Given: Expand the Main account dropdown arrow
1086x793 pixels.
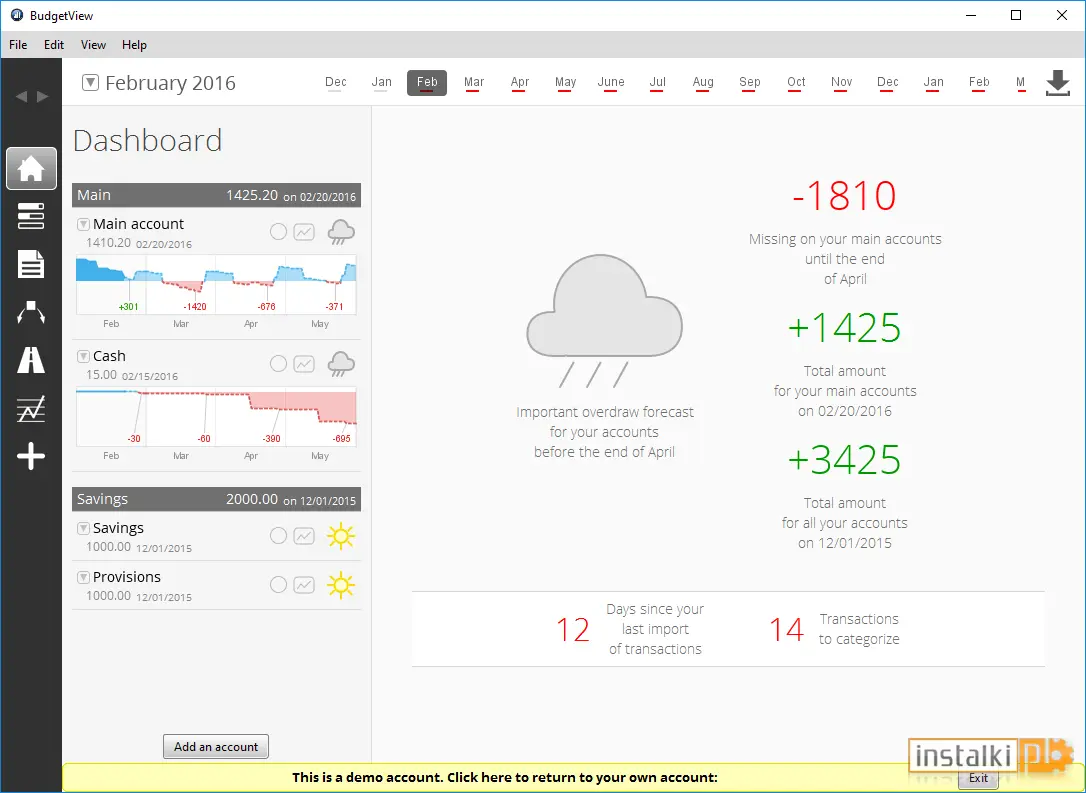Looking at the screenshot, I should [83, 224].
